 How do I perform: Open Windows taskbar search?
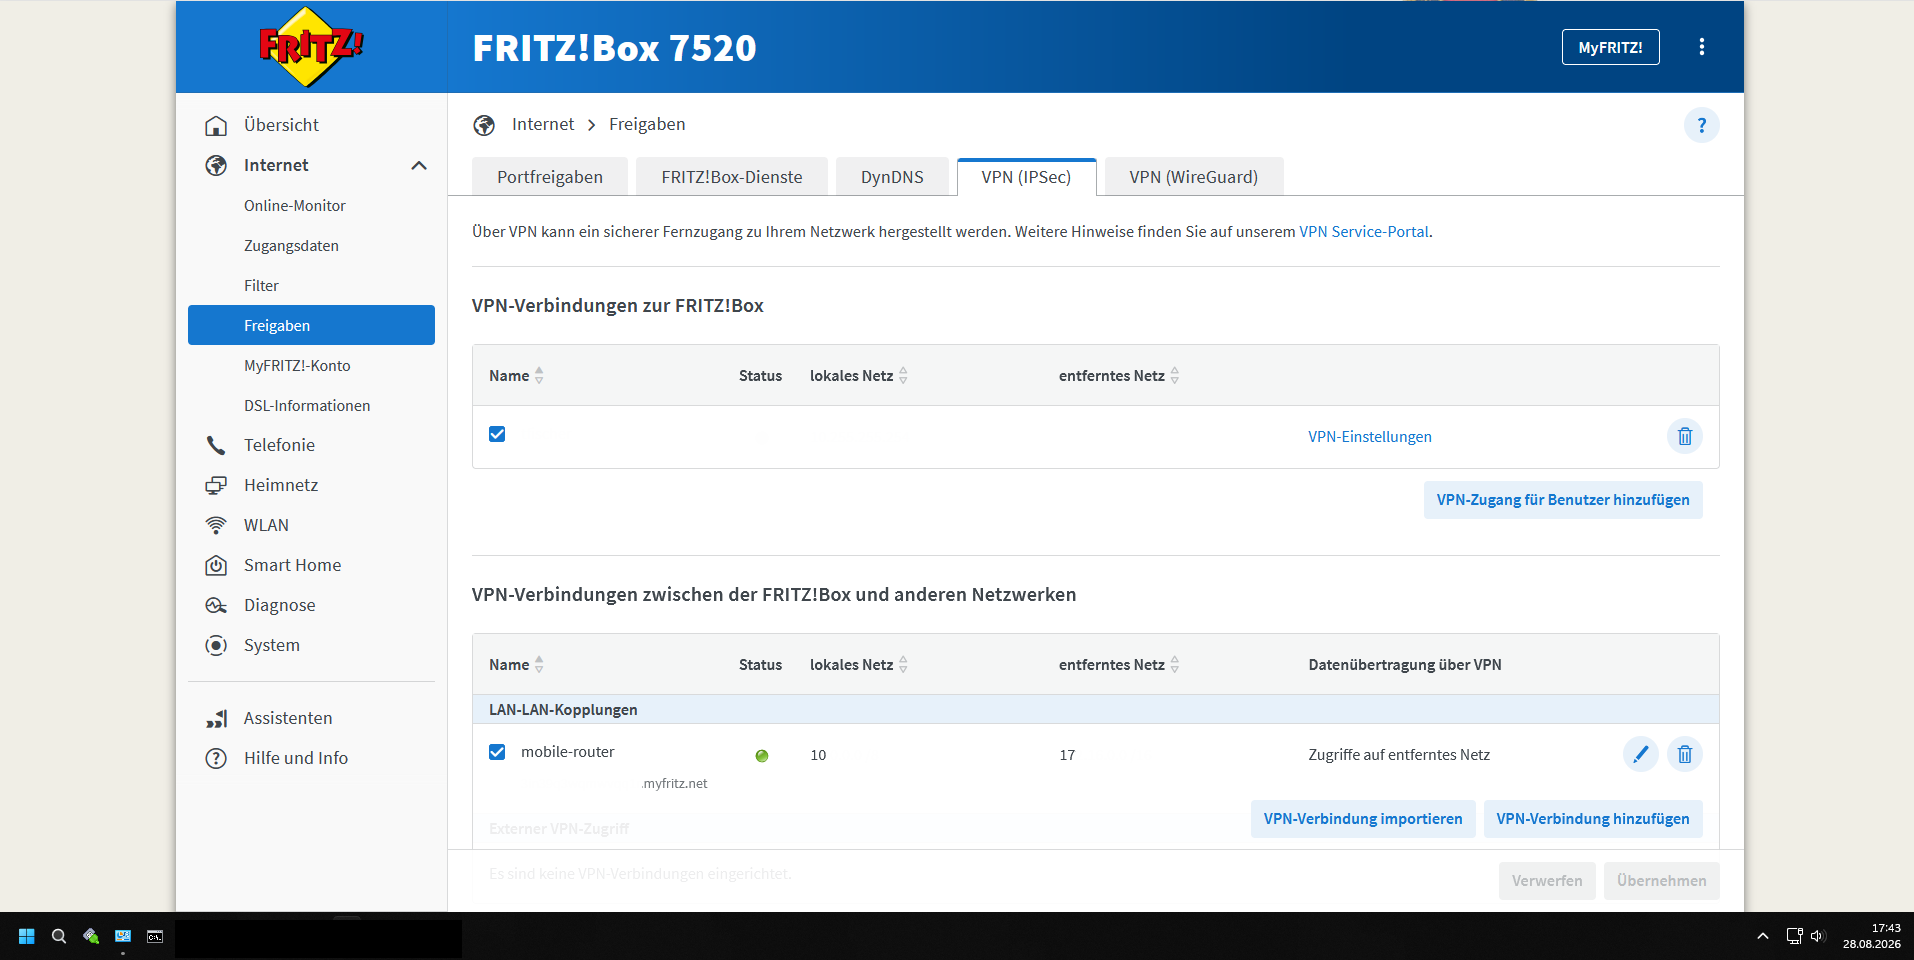(59, 936)
